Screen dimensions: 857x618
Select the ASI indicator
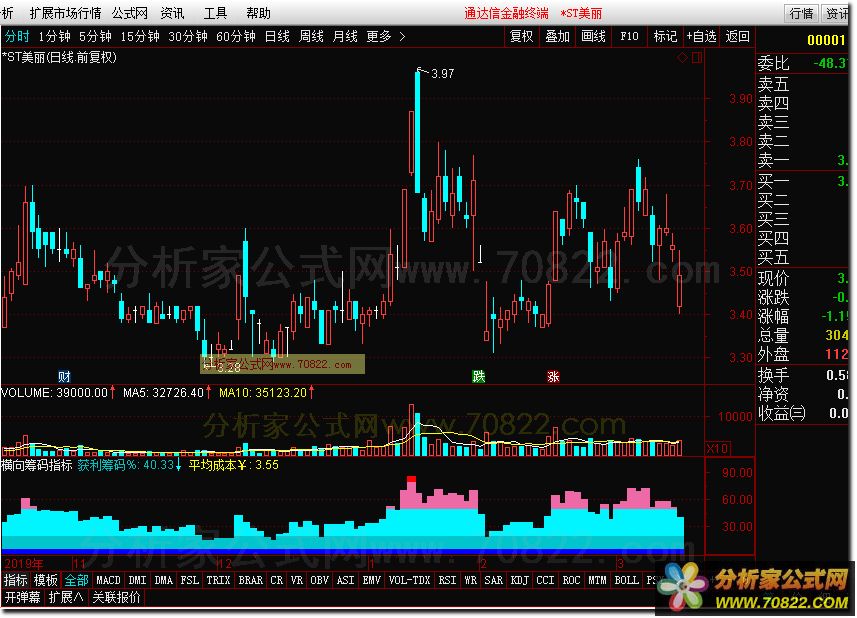pos(345,580)
